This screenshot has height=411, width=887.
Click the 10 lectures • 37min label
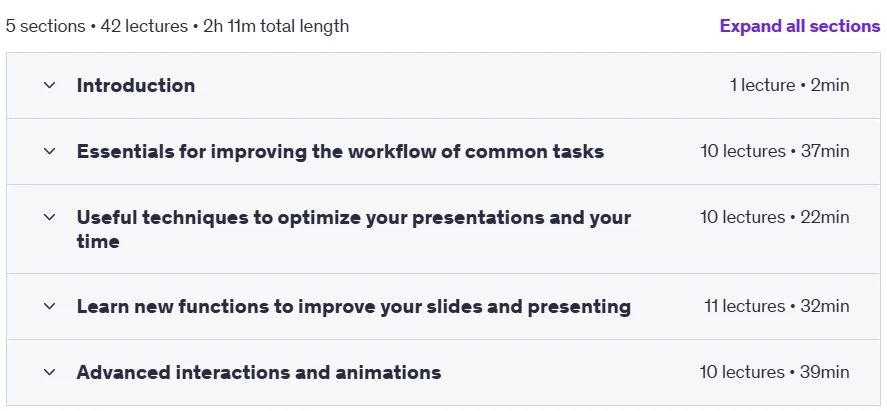coord(775,152)
